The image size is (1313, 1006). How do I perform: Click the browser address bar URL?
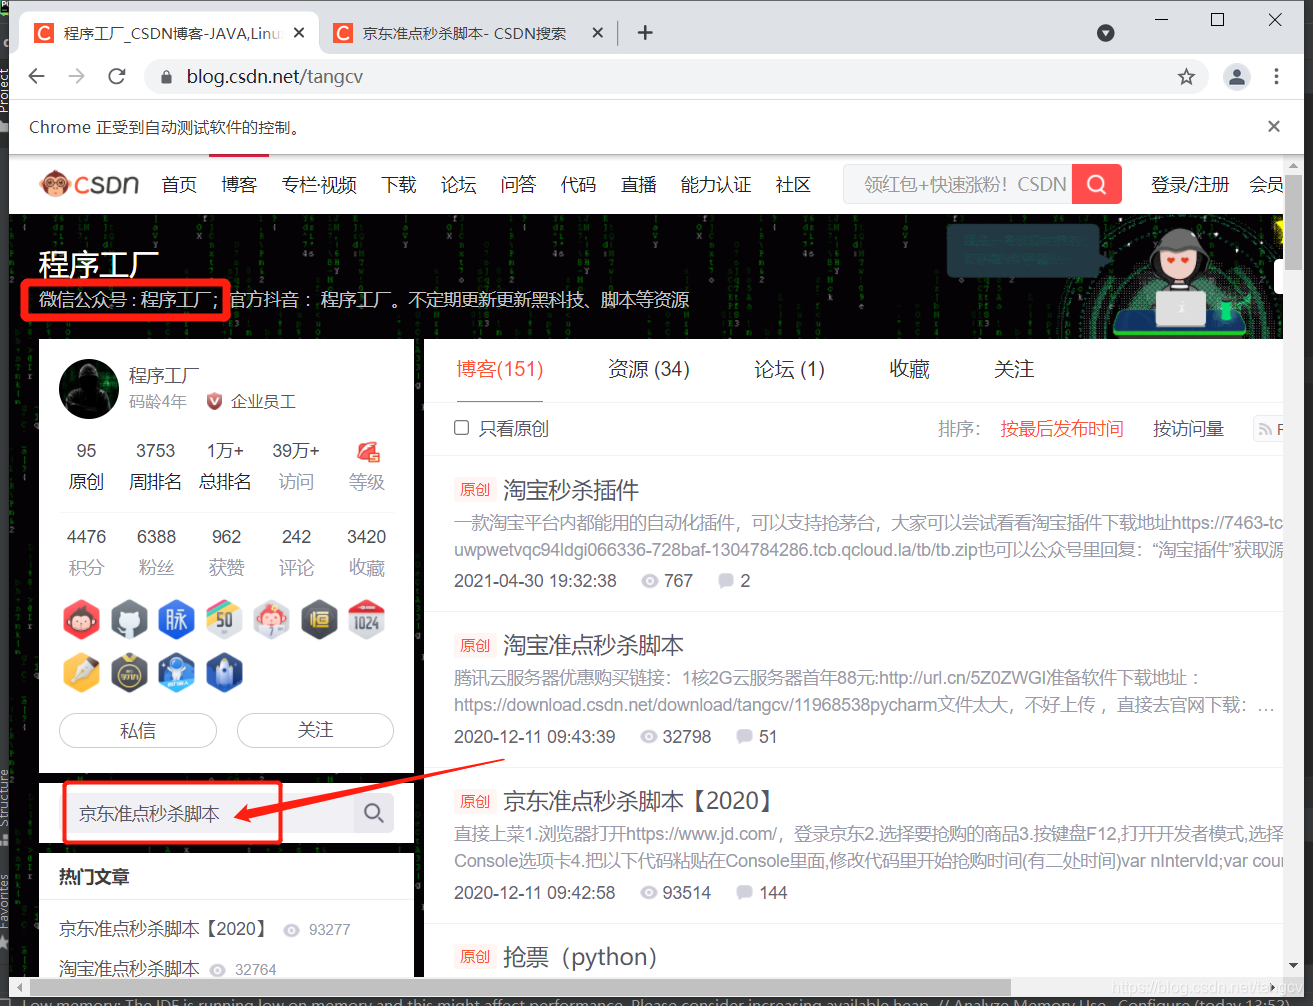pyautogui.click(x=274, y=77)
